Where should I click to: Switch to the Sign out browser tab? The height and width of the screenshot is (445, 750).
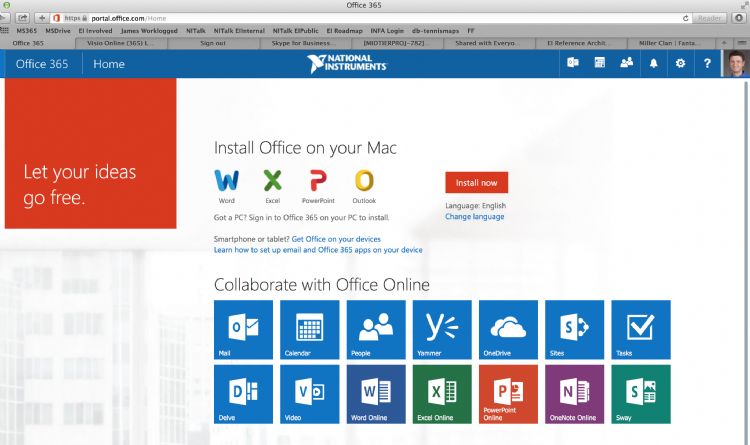[213, 43]
